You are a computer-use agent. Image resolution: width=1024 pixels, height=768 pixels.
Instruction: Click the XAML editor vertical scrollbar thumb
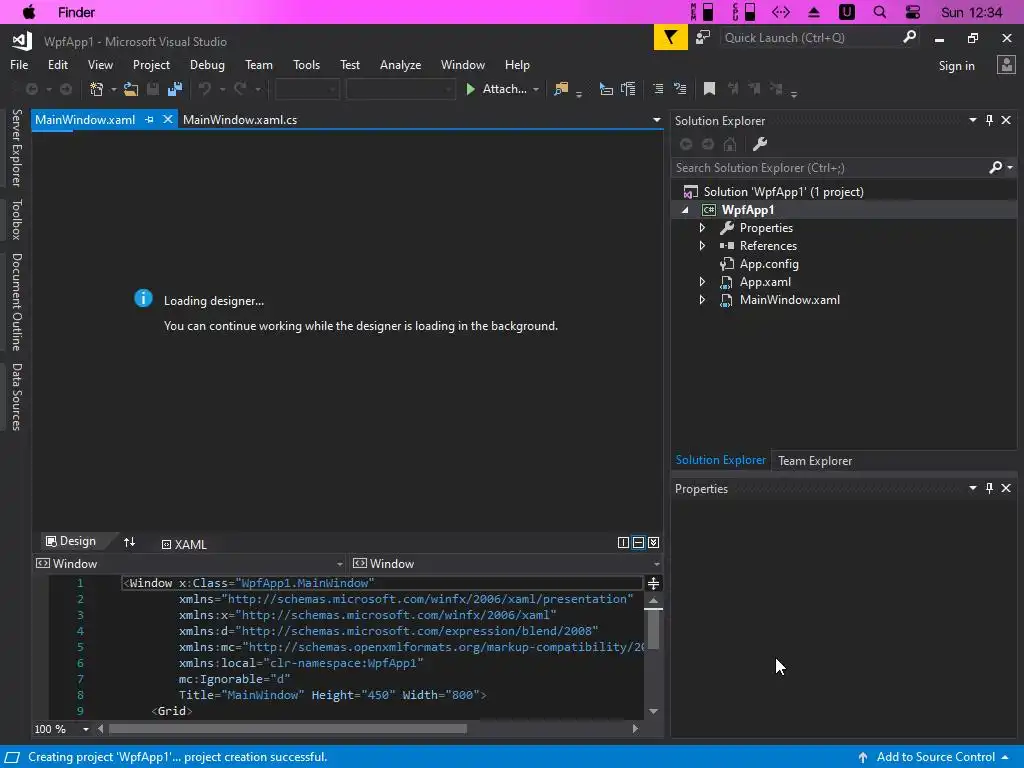point(654,628)
